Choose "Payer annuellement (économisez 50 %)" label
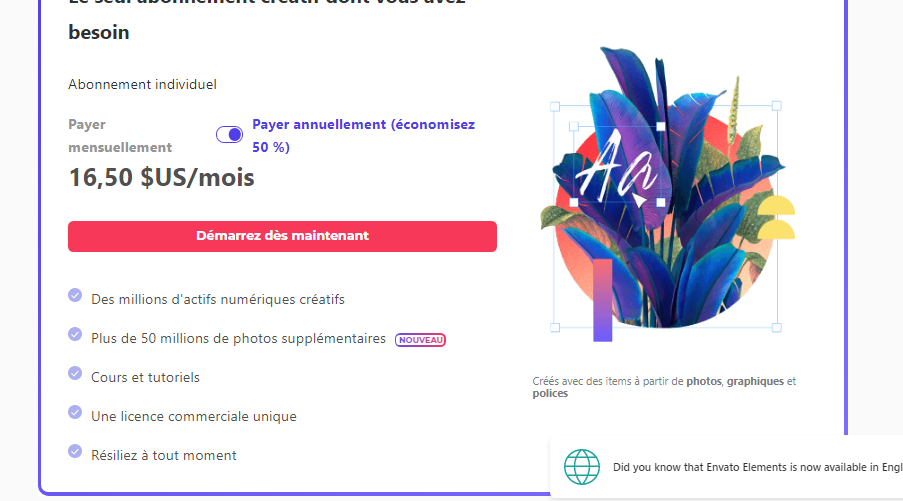This screenshot has width=903, height=501. pyautogui.click(x=363, y=135)
